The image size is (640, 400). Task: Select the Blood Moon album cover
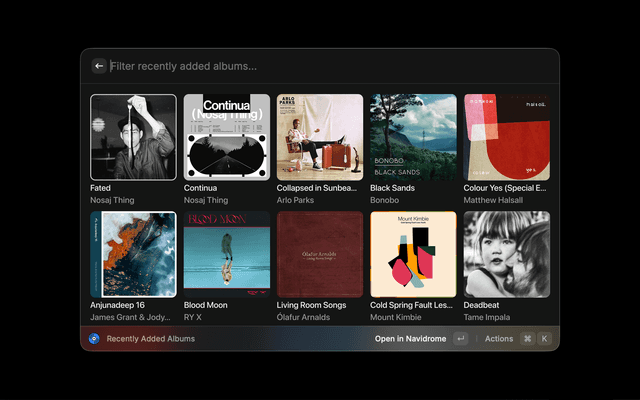227,254
